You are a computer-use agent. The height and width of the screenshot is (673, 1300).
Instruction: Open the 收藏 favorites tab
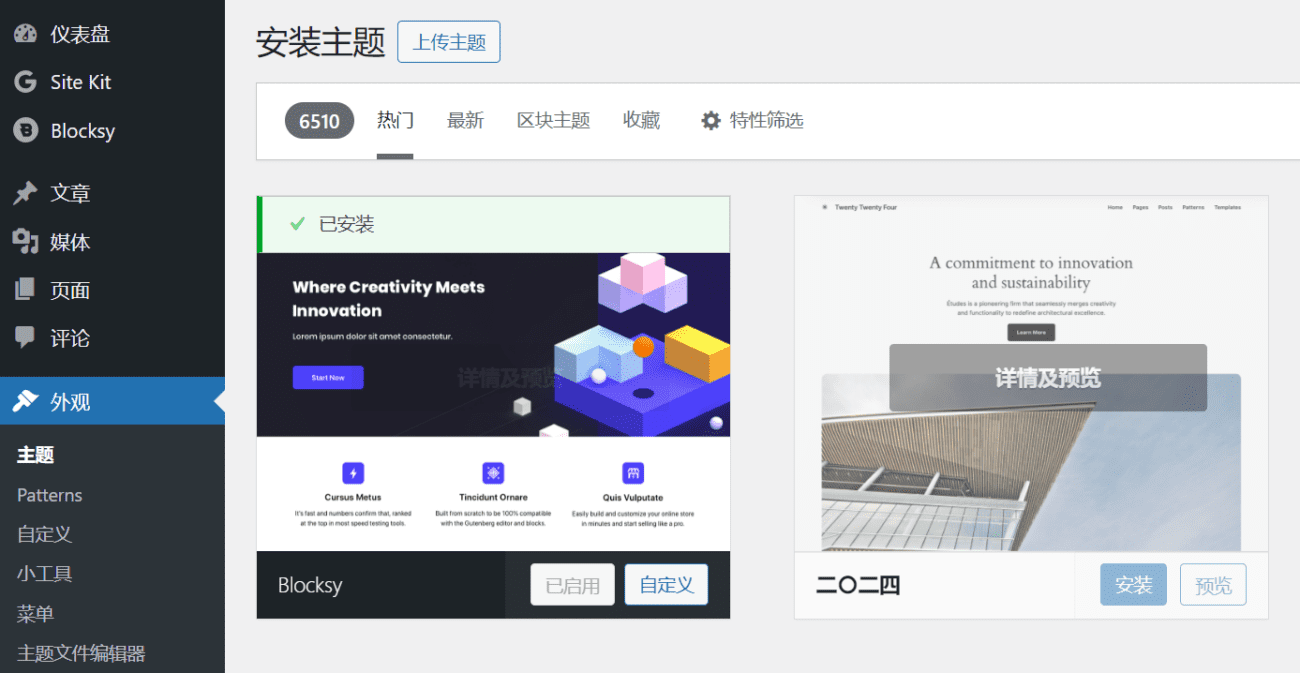[641, 121]
